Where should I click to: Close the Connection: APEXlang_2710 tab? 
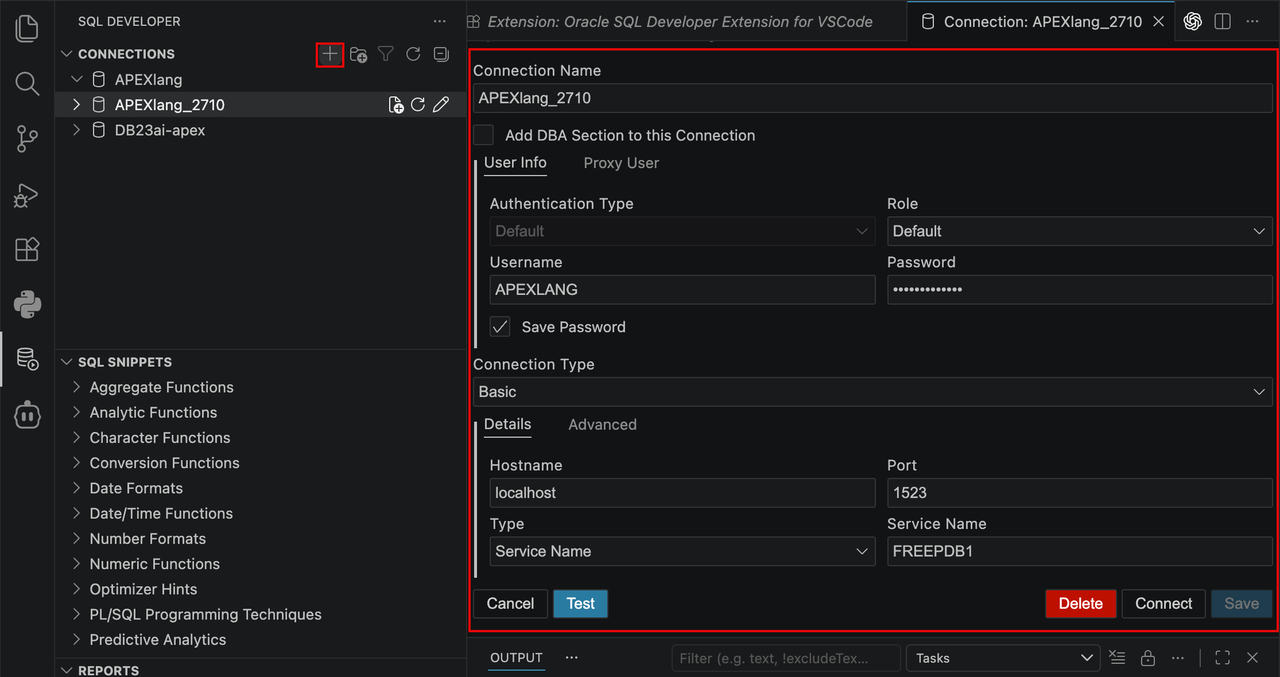coord(1159,21)
